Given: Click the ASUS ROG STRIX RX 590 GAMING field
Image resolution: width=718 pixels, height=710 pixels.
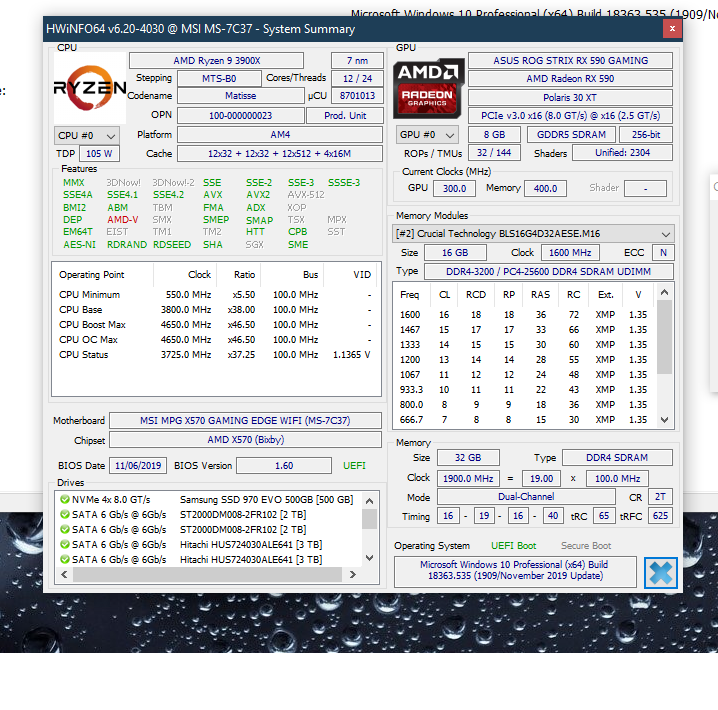Looking at the screenshot, I should click(570, 60).
